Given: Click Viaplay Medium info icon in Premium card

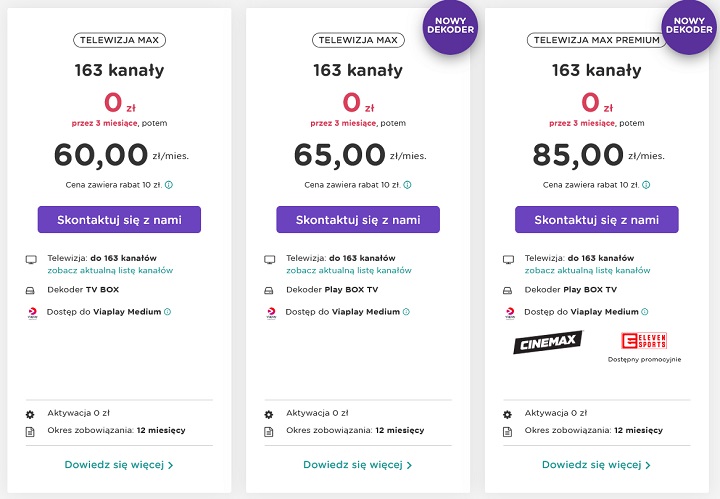Looking at the screenshot, I should (645, 312).
